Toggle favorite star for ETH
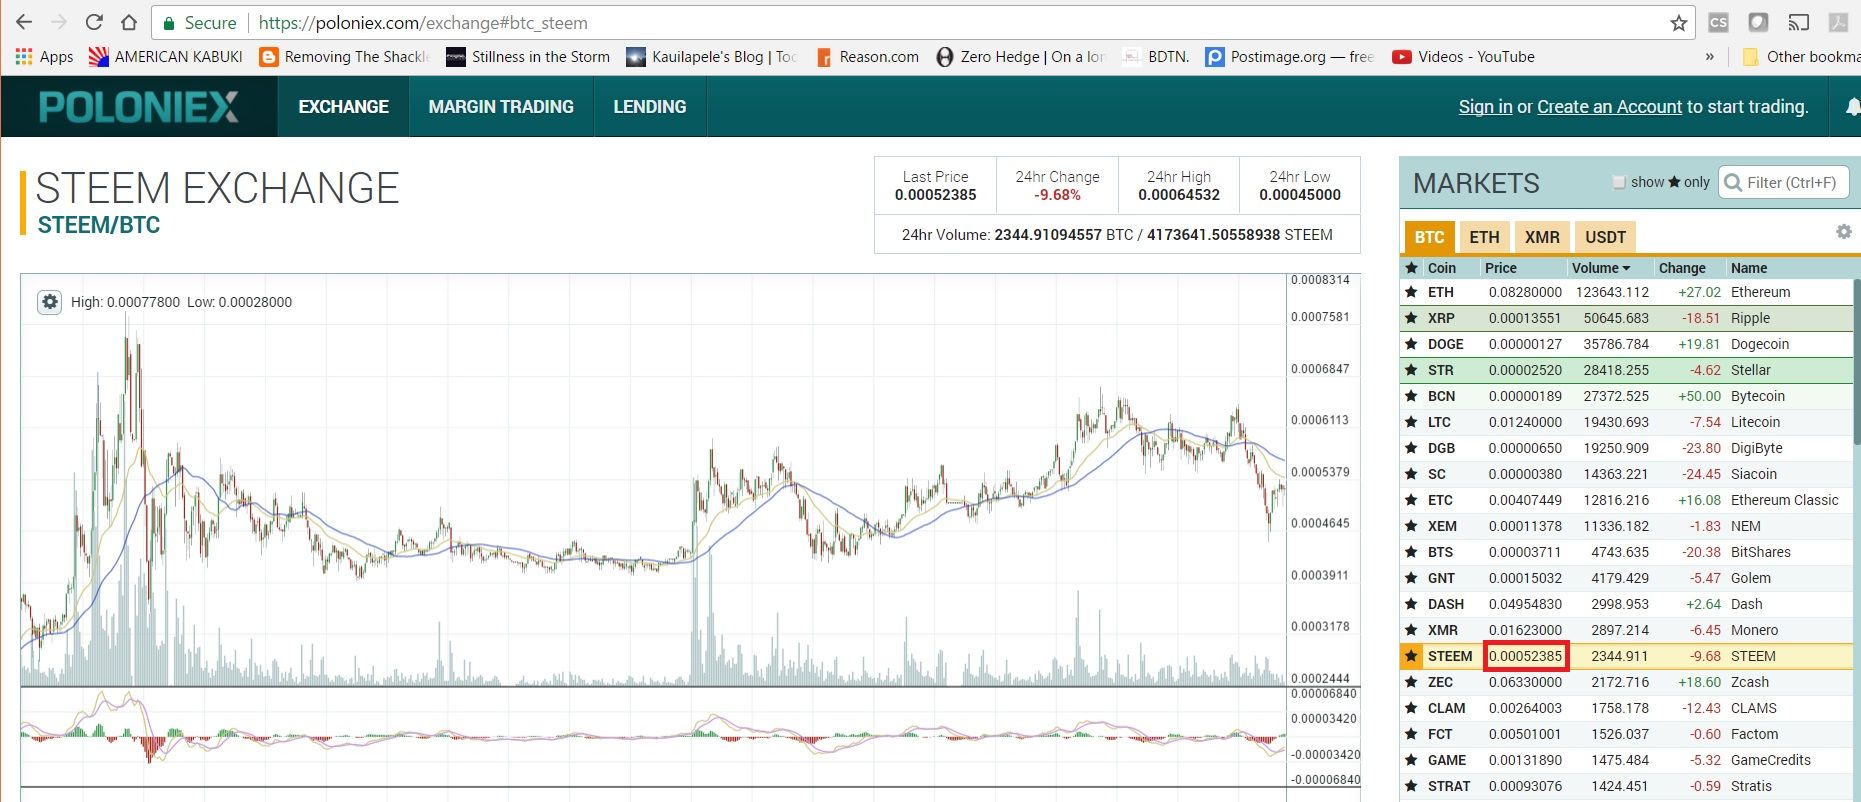1861x802 pixels. [x=1411, y=292]
